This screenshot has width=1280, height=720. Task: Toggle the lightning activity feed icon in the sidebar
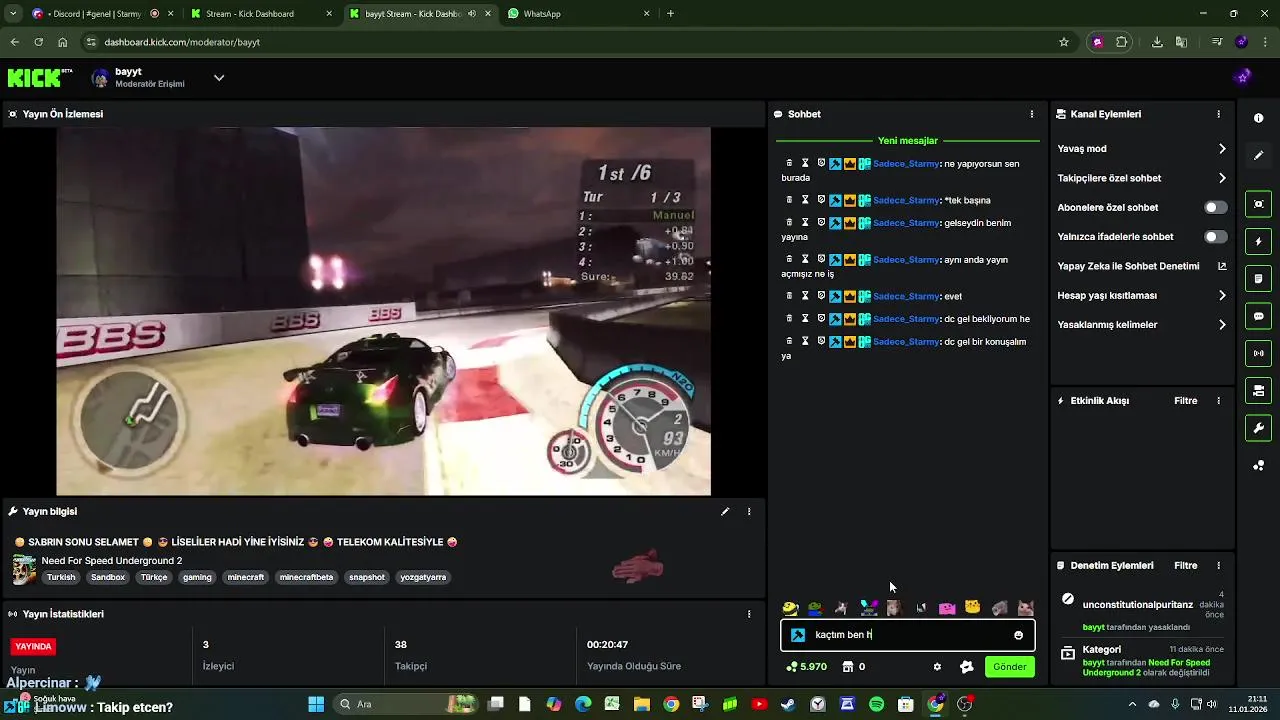tap(1258, 241)
